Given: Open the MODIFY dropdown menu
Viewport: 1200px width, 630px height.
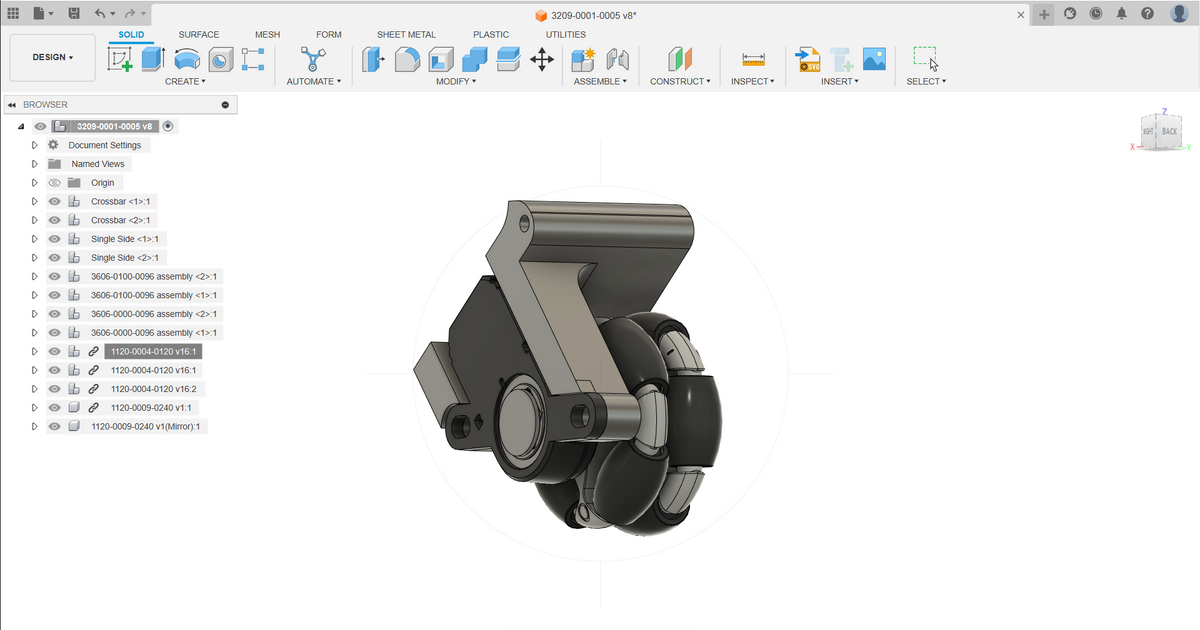Looking at the screenshot, I should click(456, 81).
